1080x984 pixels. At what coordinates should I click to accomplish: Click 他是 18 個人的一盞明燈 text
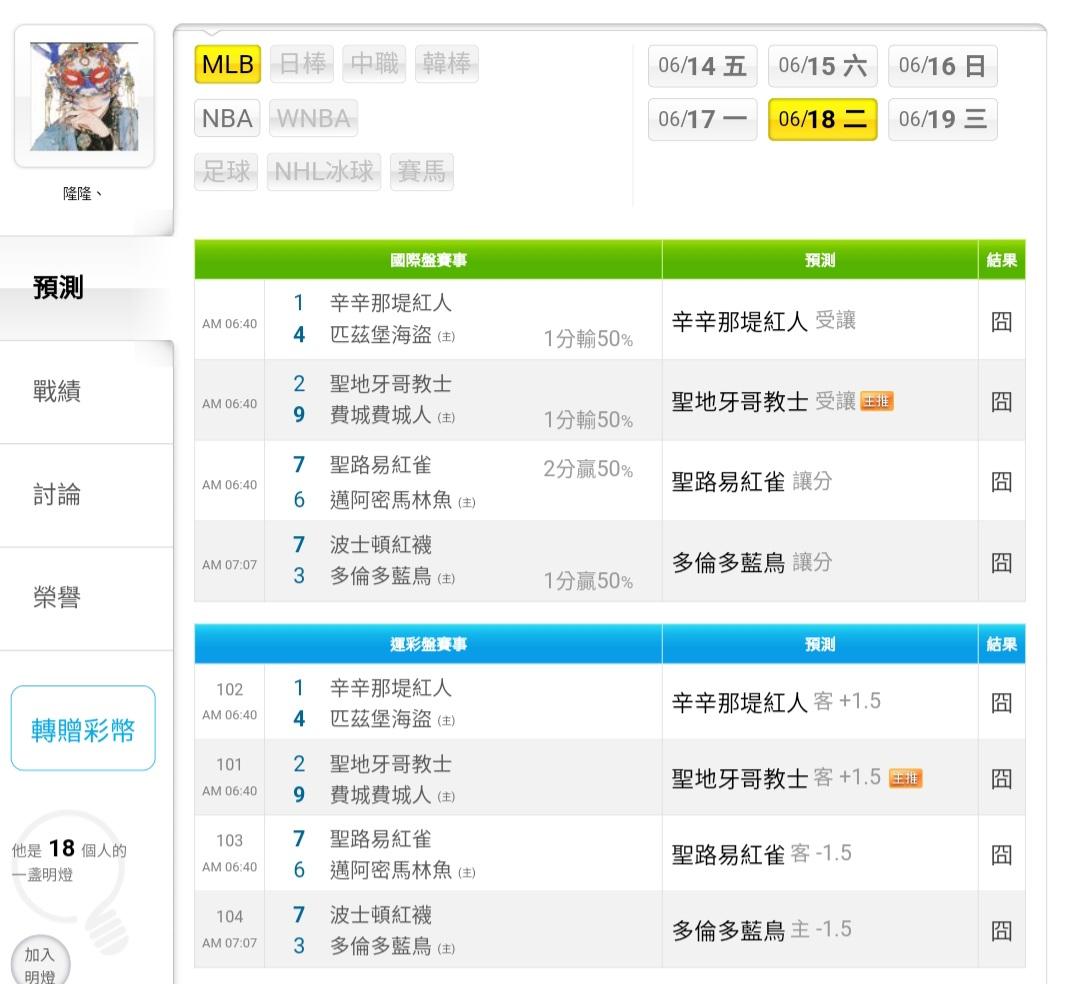pyautogui.click(x=69, y=861)
